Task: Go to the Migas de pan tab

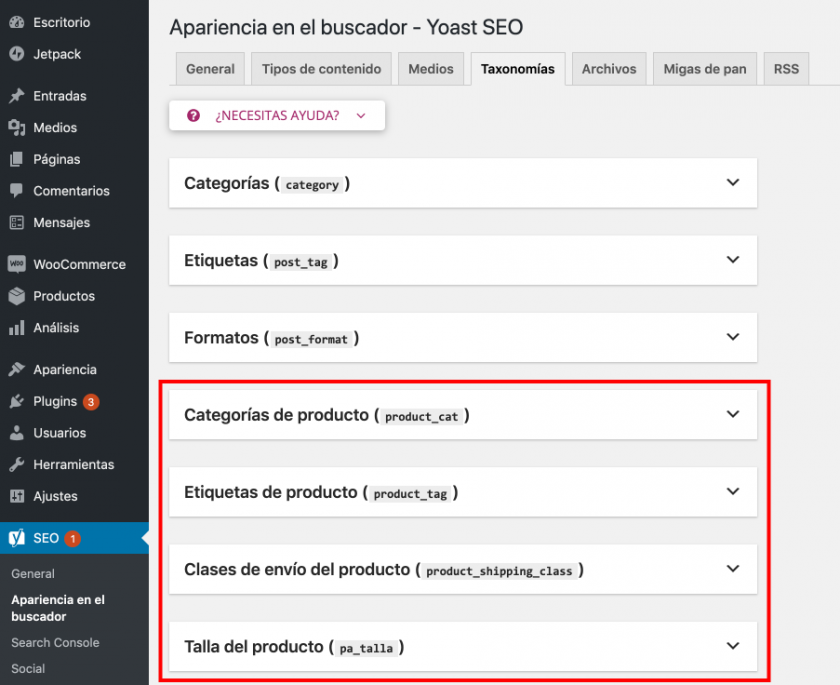Action: click(x=705, y=69)
